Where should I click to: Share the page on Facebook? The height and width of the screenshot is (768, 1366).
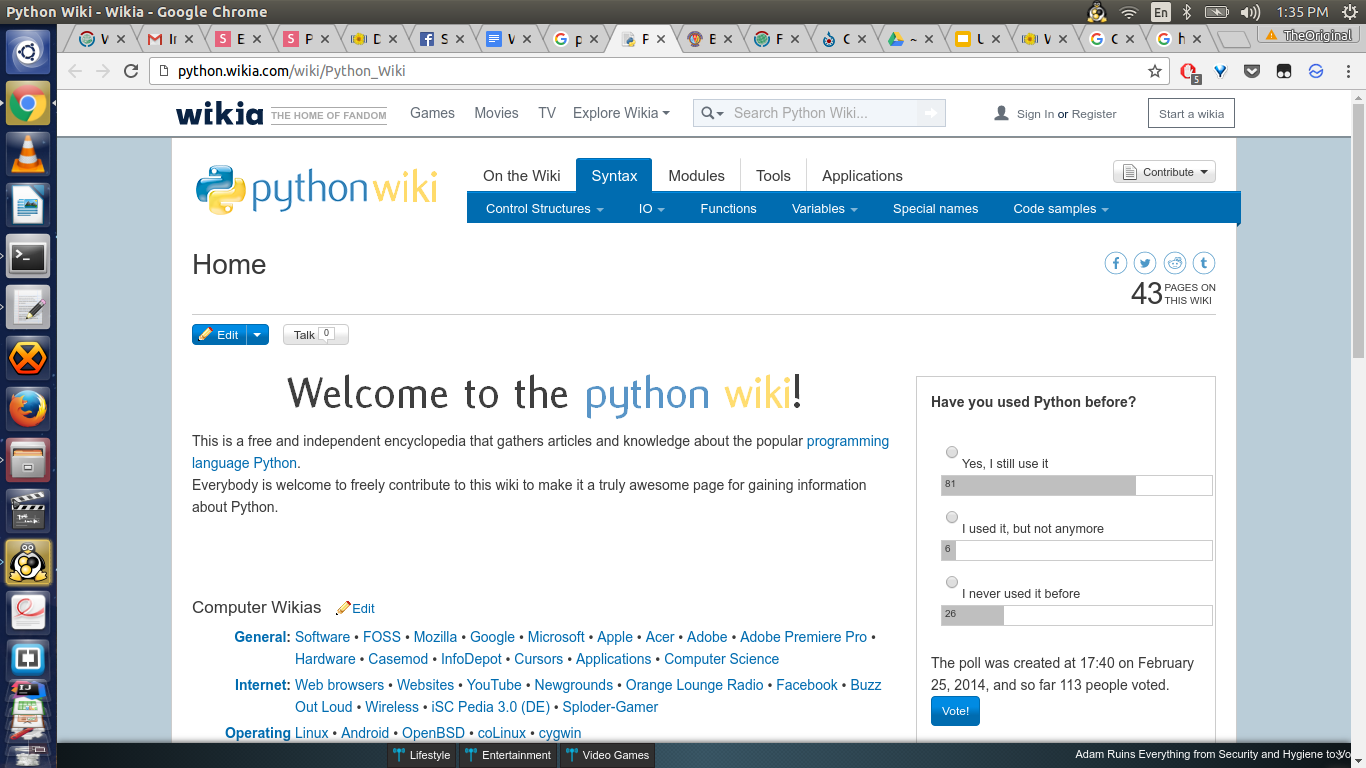coord(1115,263)
